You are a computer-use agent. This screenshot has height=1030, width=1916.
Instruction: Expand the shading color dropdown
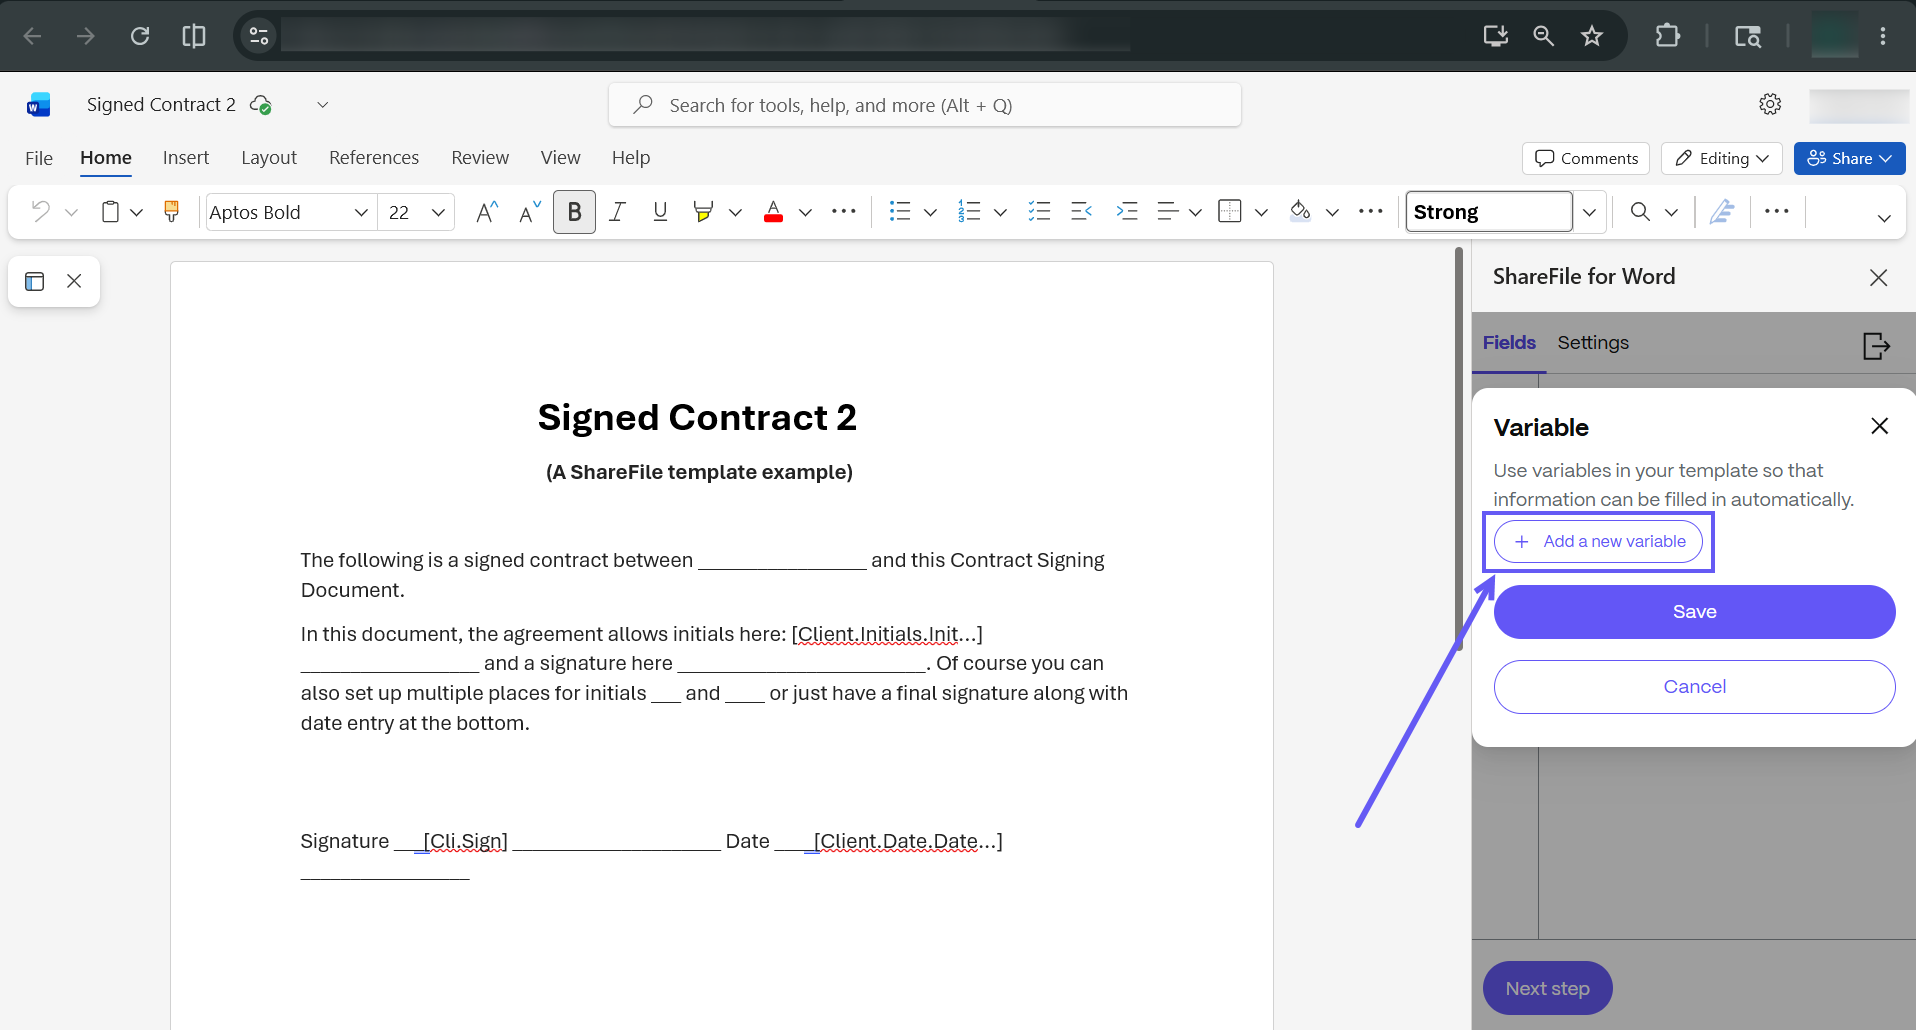(1332, 212)
